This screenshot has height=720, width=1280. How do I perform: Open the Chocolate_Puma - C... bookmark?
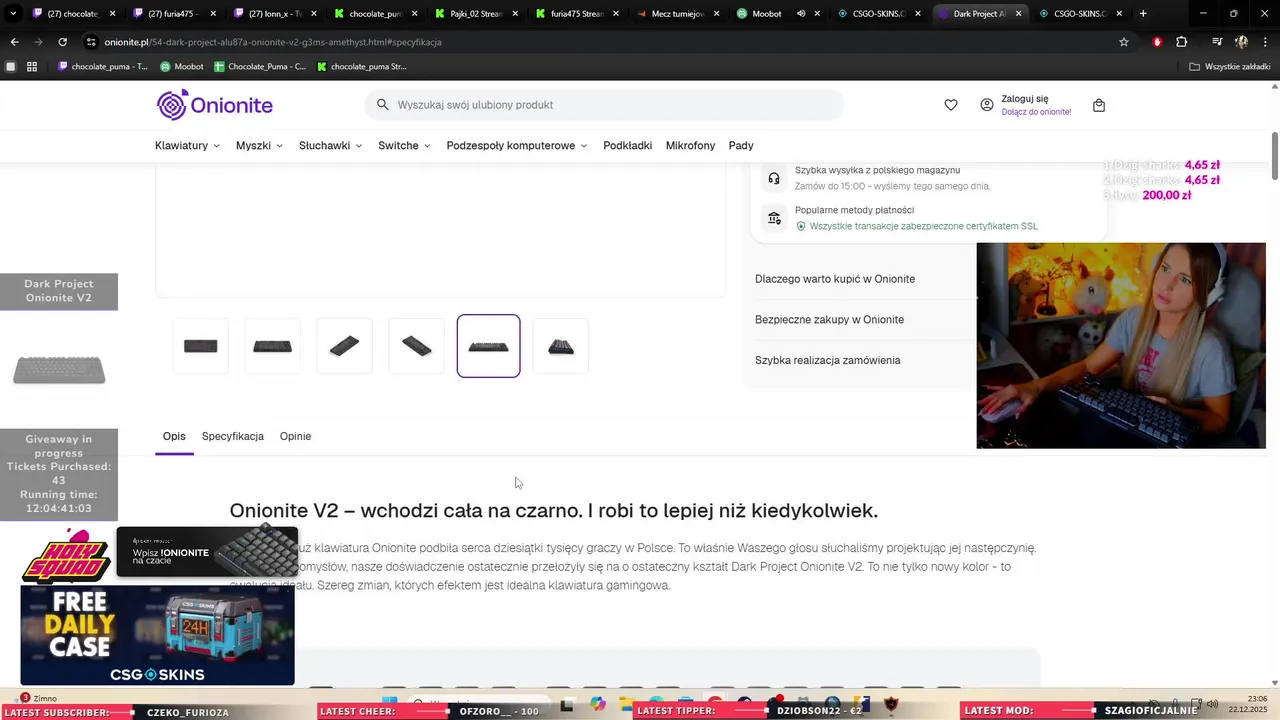259,67
